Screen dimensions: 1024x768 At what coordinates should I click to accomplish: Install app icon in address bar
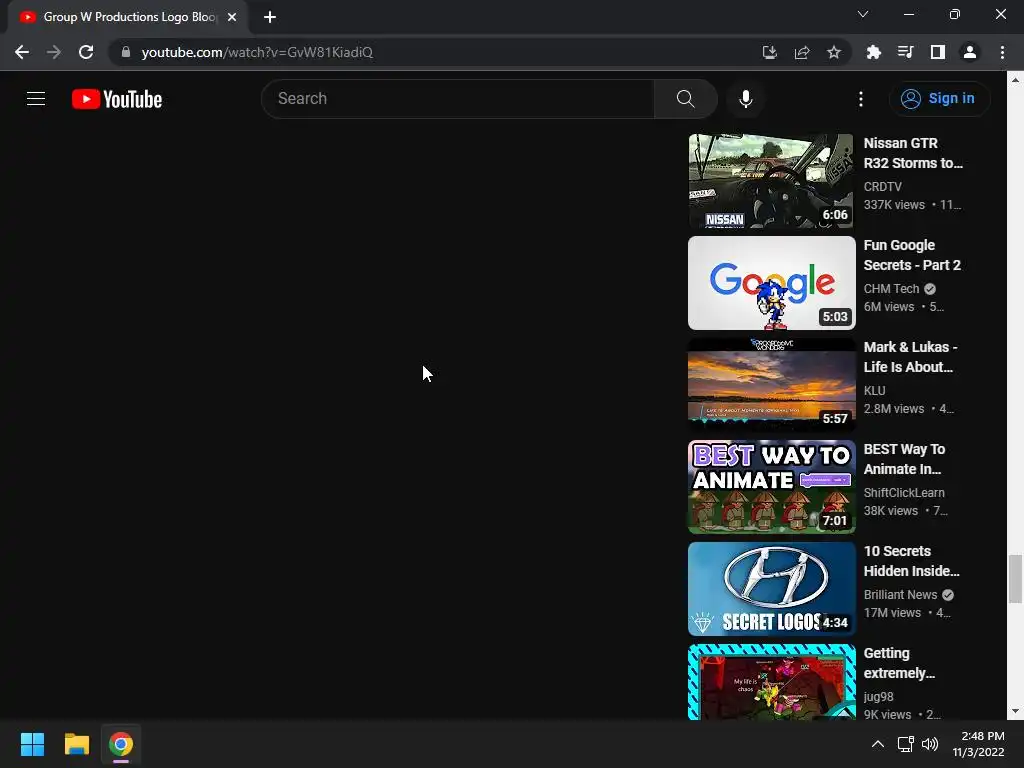tap(769, 52)
